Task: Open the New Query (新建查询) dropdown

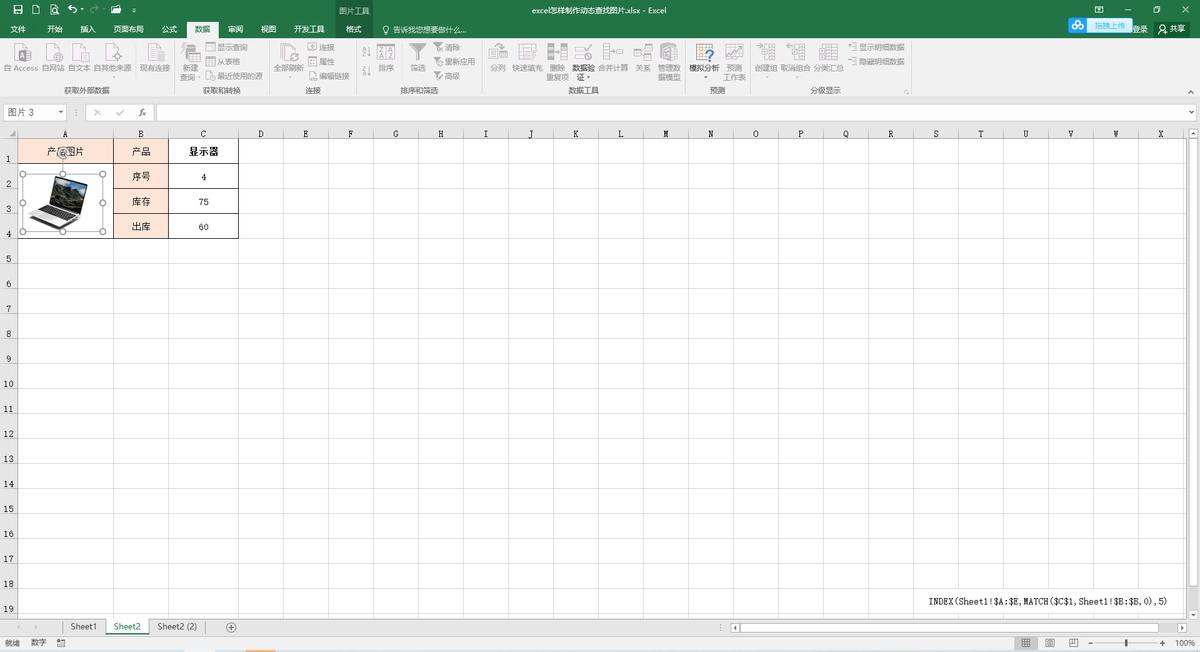Action: point(190,61)
